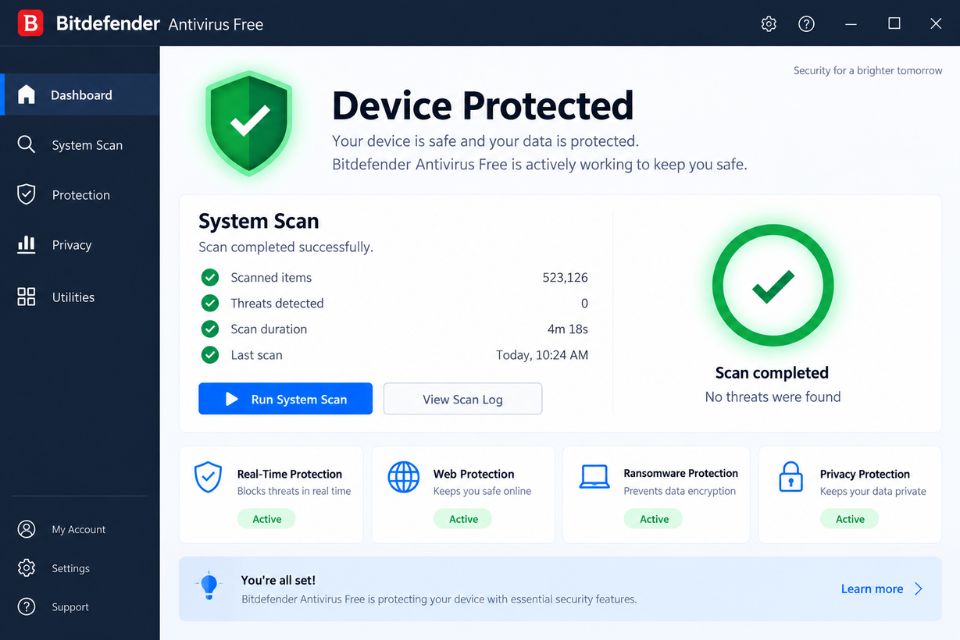Click the large green Device Protected shield
Image resolution: width=960 pixels, height=640 pixels.
[249, 123]
